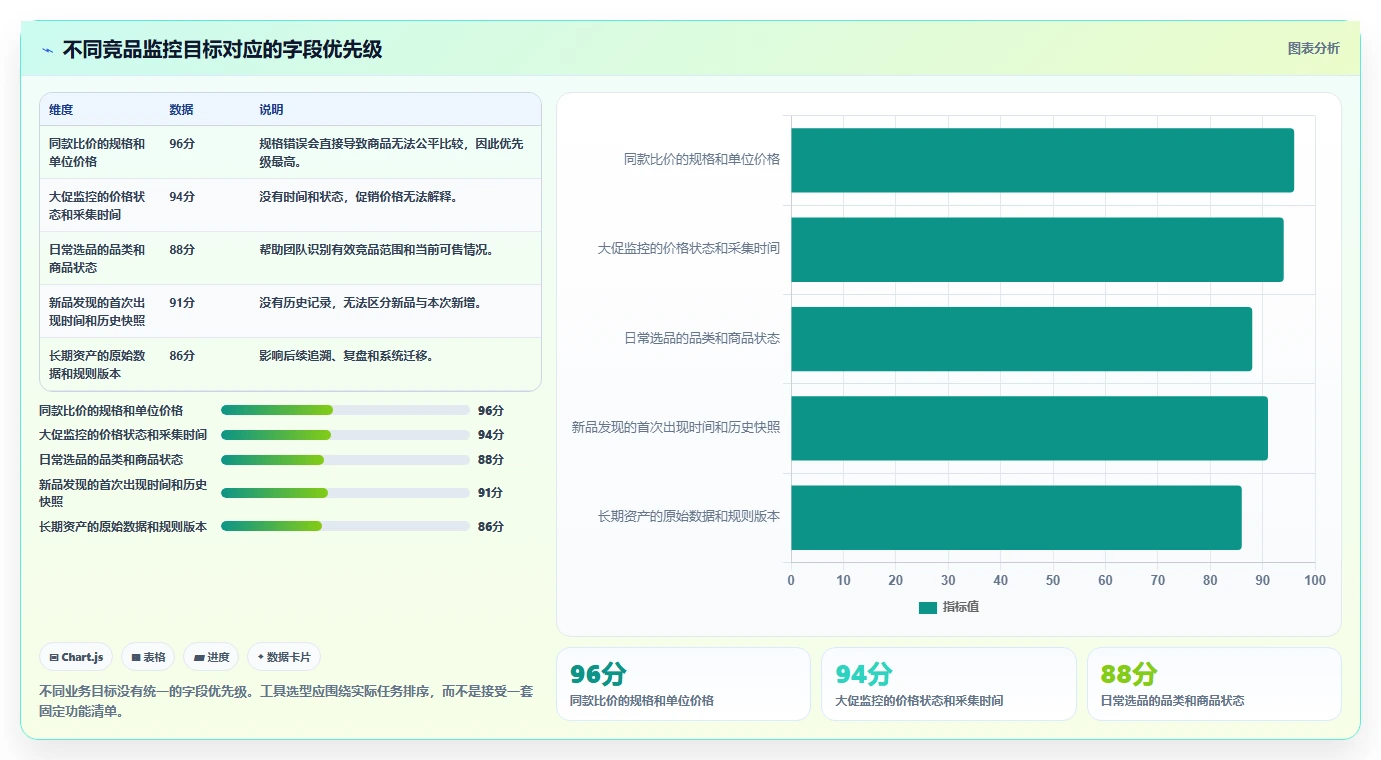Click the 同款比价的规格和单位价格 progress bar
This screenshot has height=760, width=1381.
[x=345, y=410]
